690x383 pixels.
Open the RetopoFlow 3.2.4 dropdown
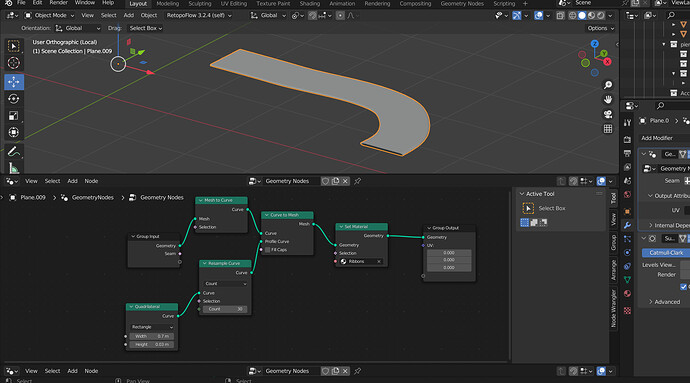(x=199, y=15)
